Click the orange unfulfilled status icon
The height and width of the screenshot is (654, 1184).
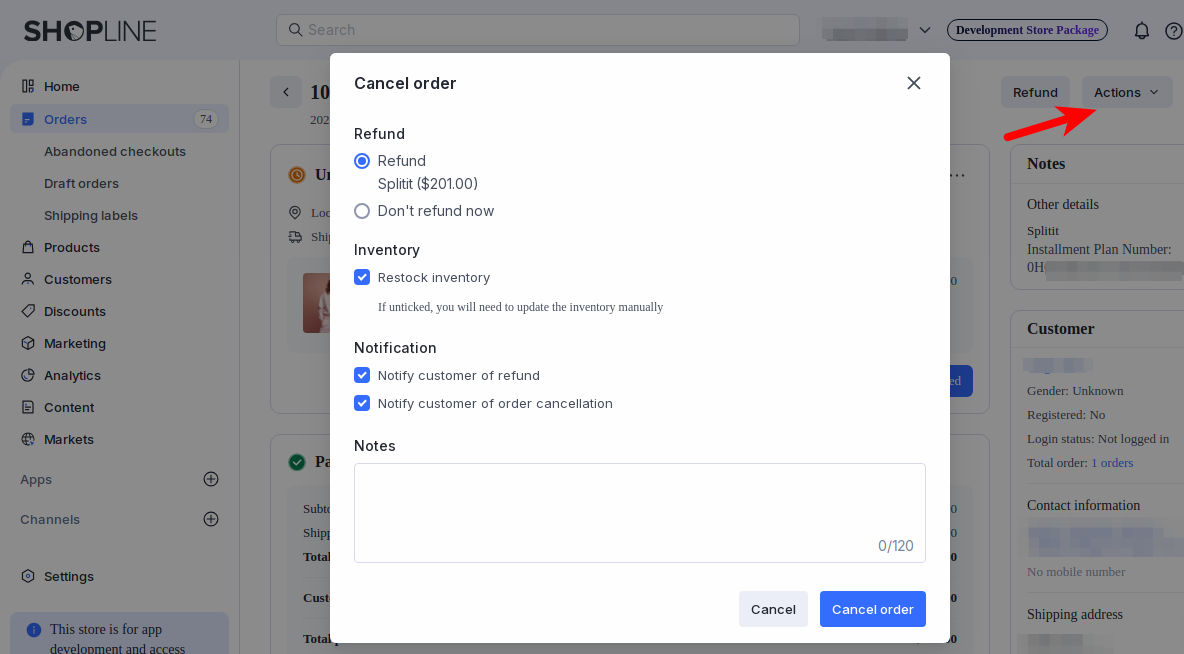click(297, 175)
